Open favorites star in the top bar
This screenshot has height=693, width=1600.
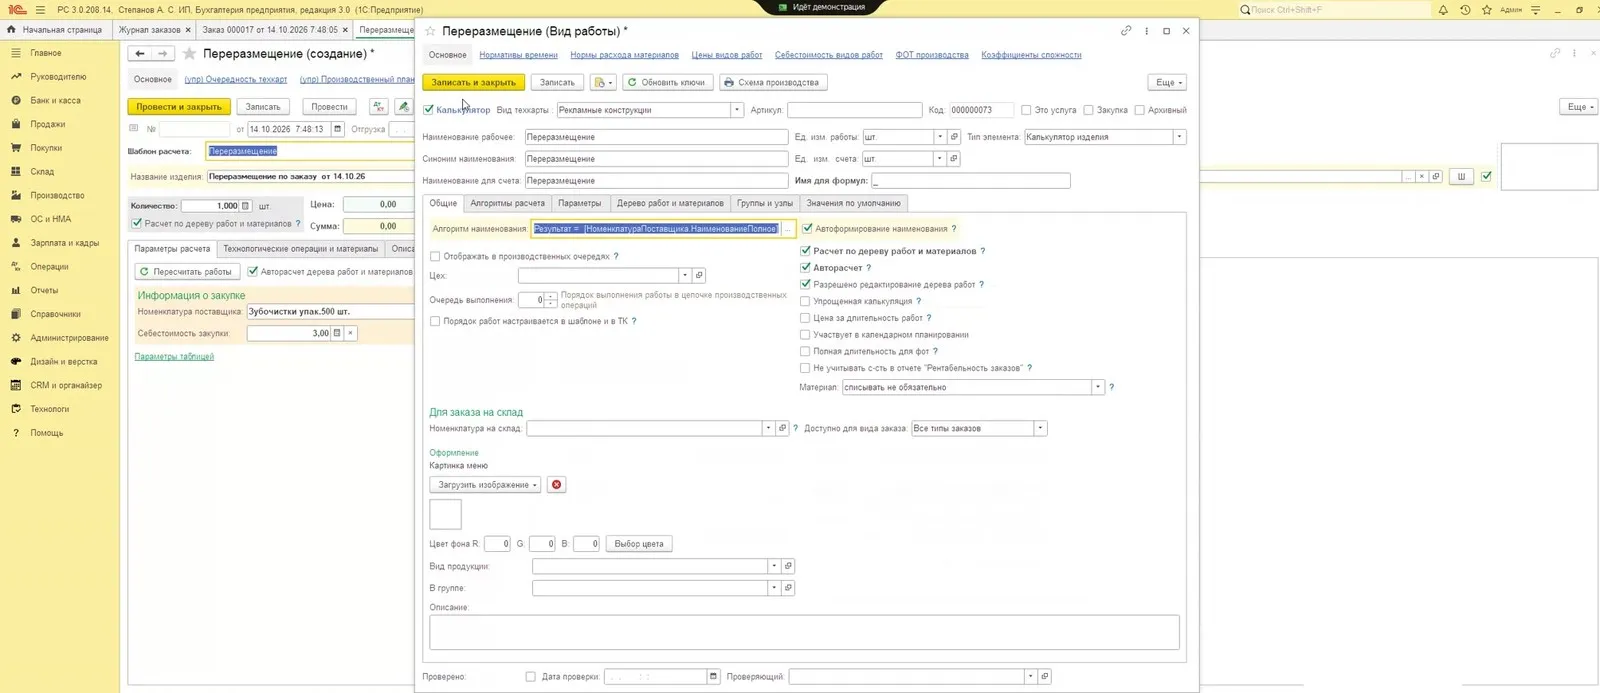click(x=1487, y=10)
